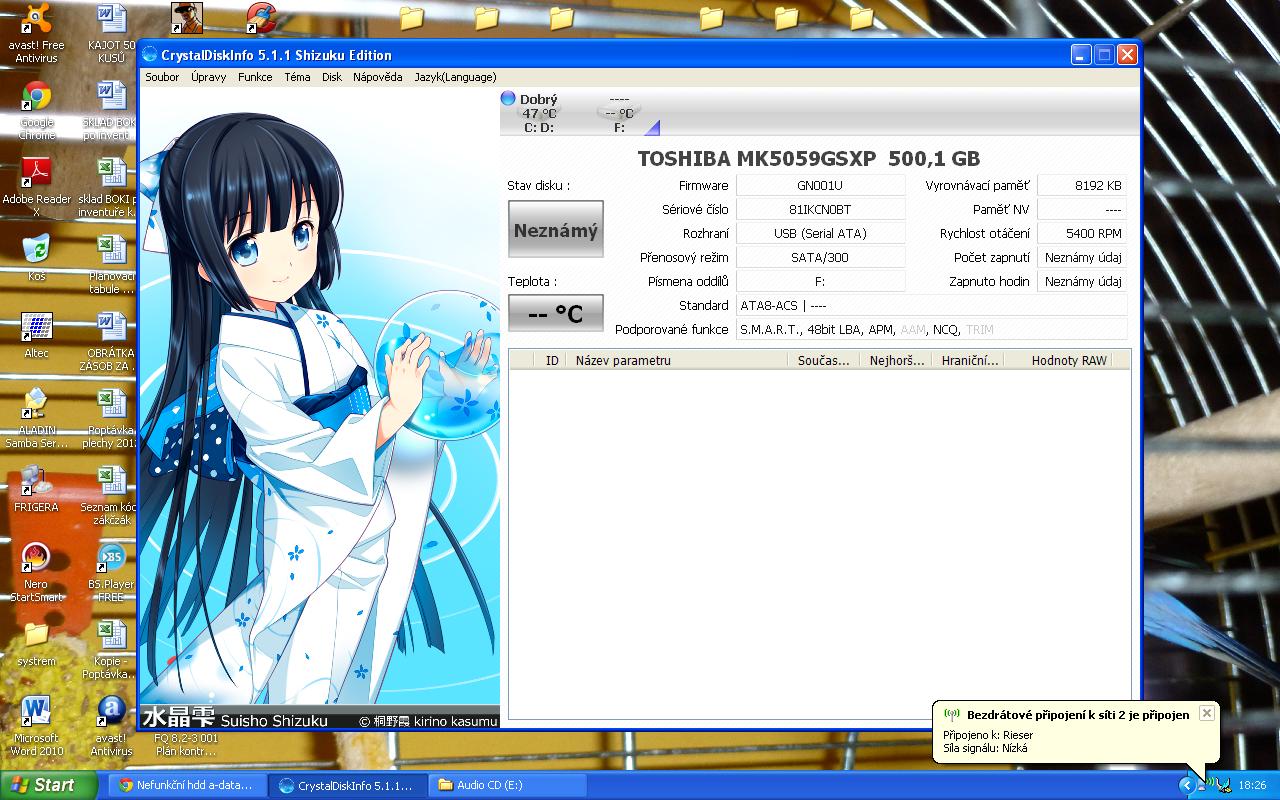This screenshot has height=800, width=1280.
Task: Open the Soubor menu
Action: point(162,77)
